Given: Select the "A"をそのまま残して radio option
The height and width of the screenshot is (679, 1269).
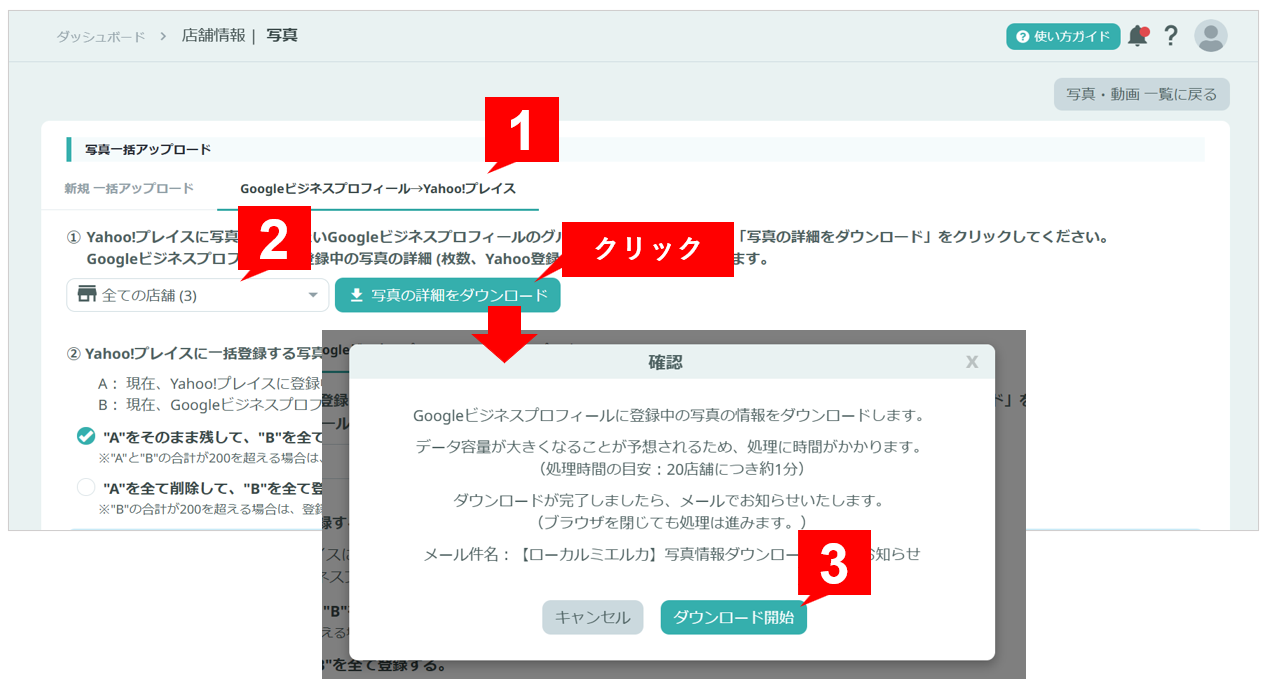Looking at the screenshot, I should click(86, 437).
